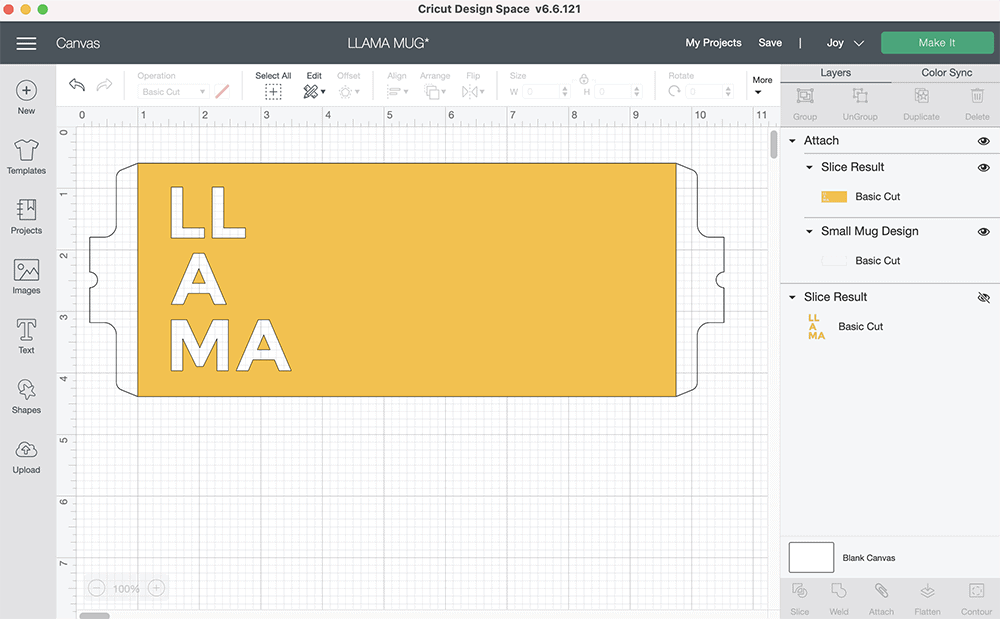1000x619 pixels.
Task: Open Projects from the left sidebar
Action: pyautogui.click(x=26, y=217)
